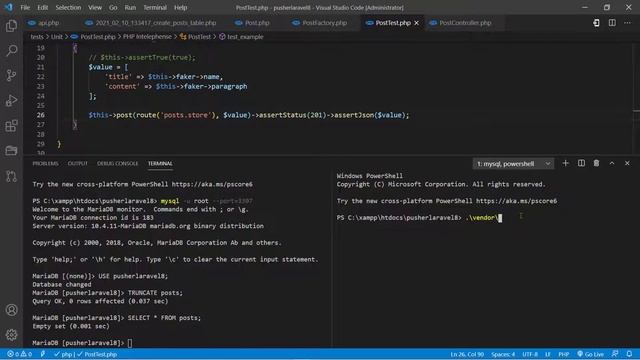
Task: Open the Manage gear icon
Action: (x=11, y=335)
